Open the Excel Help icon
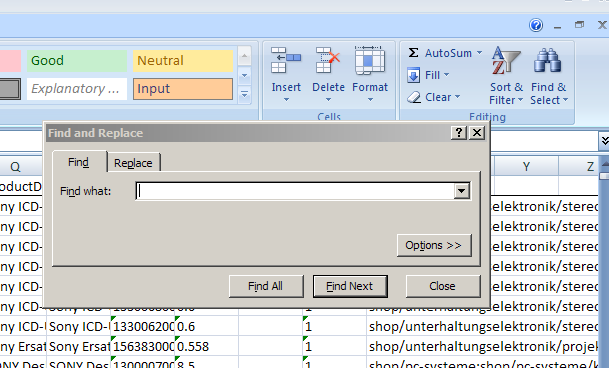Screen dimensions: 609x368 pos(536,25)
